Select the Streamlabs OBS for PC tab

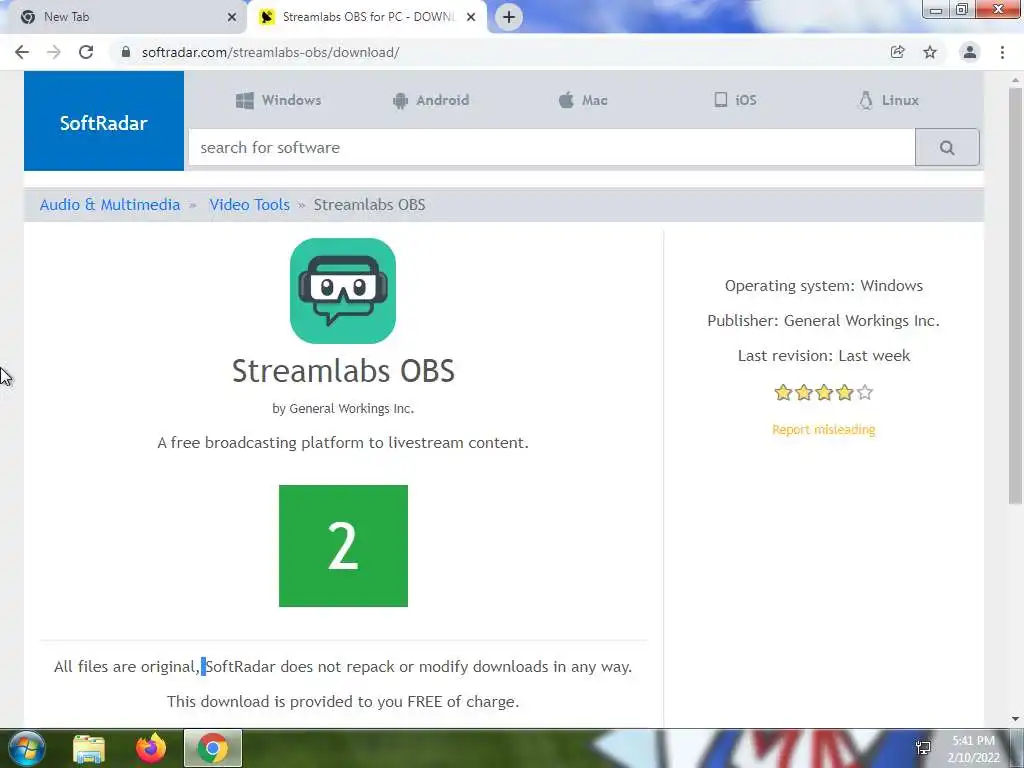point(368,17)
